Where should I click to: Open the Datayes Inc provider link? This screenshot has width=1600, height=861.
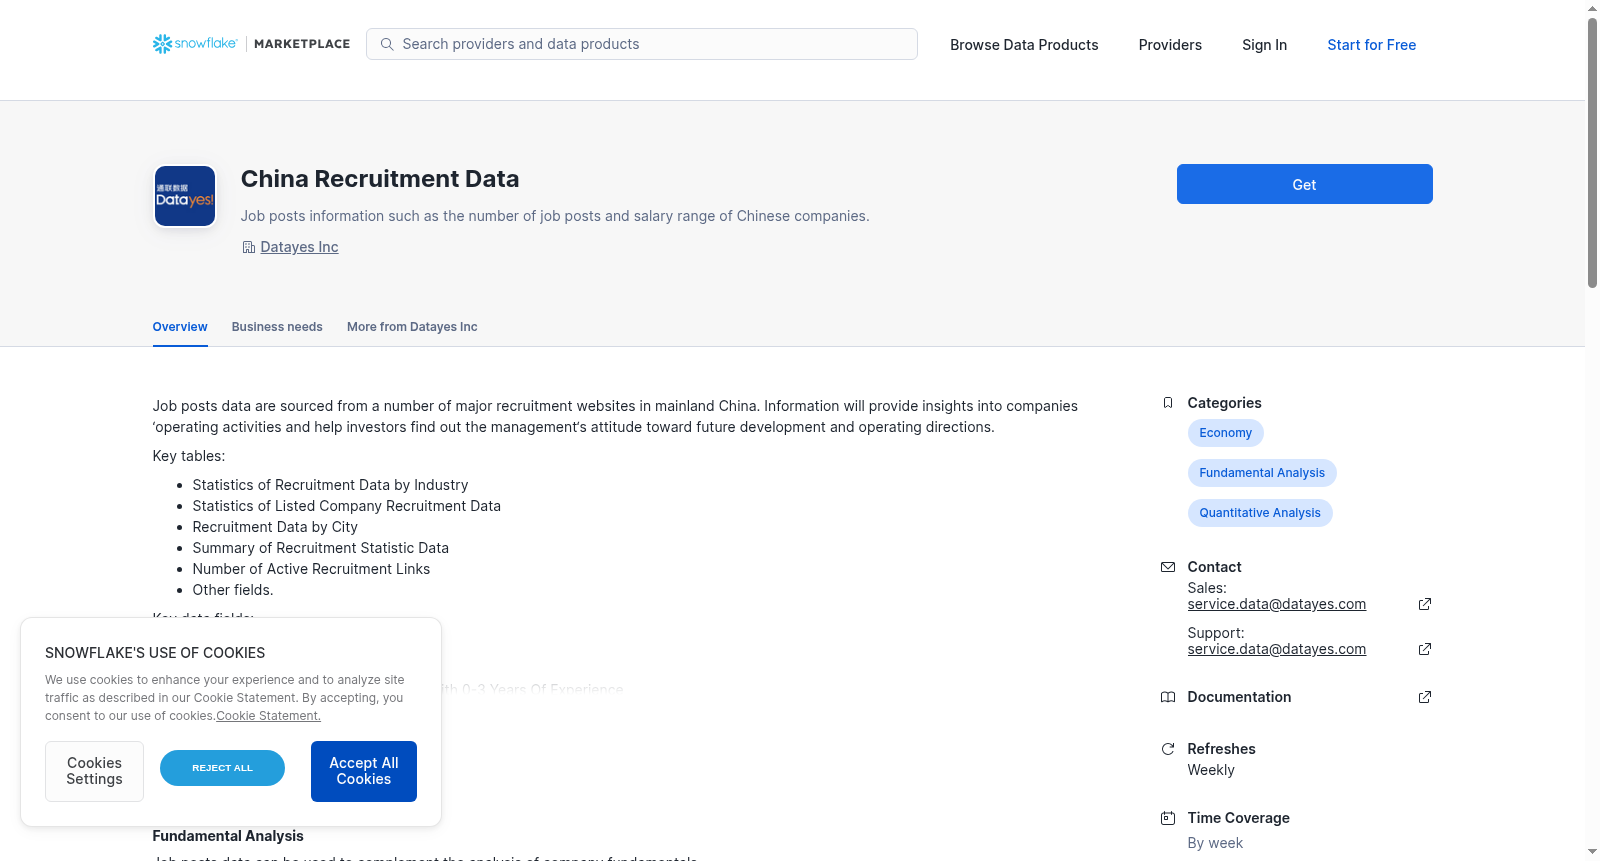[299, 247]
